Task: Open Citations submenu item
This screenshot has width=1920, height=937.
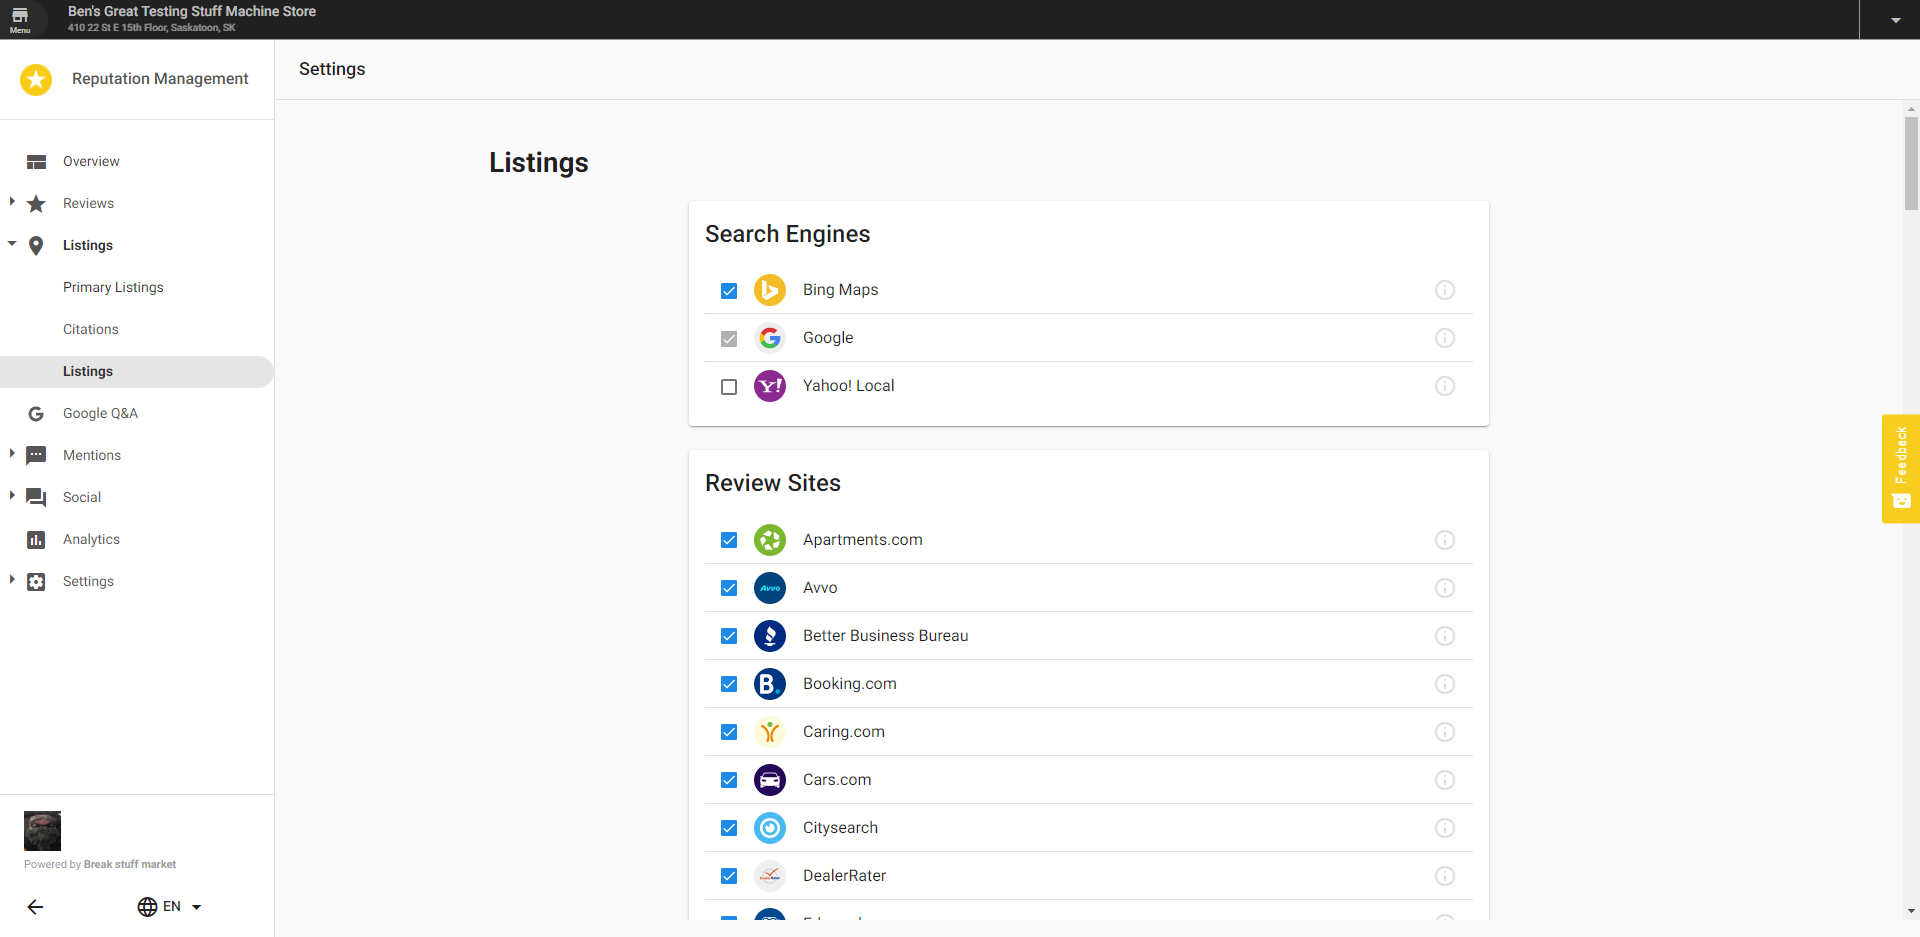Action: click(x=91, y=330)
